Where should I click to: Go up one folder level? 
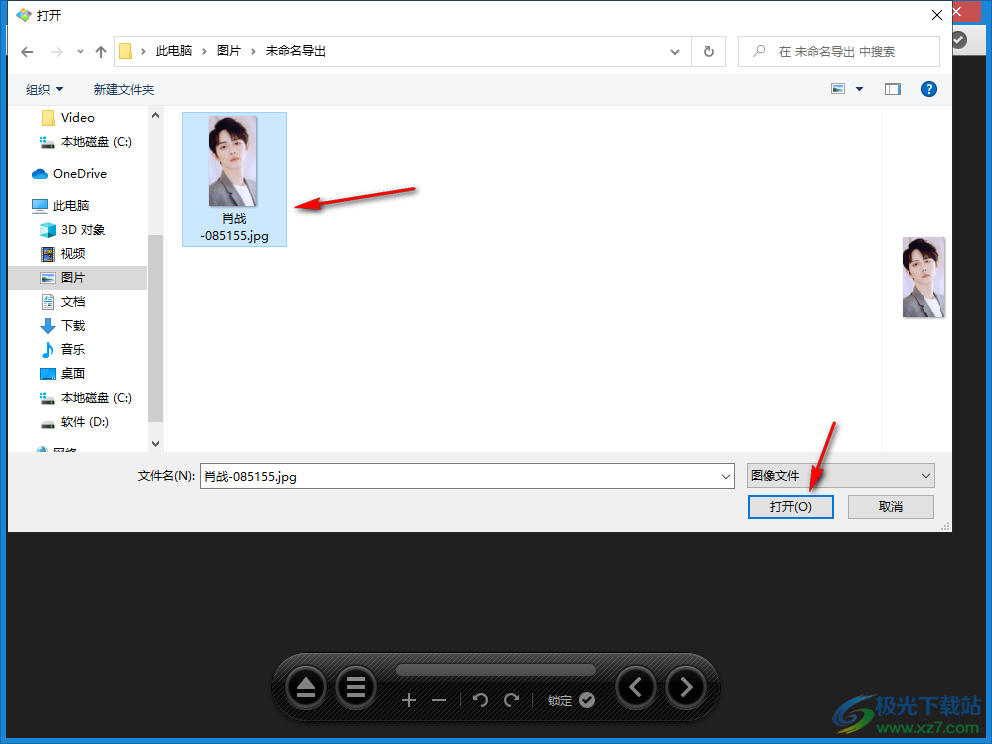point(101,52)
